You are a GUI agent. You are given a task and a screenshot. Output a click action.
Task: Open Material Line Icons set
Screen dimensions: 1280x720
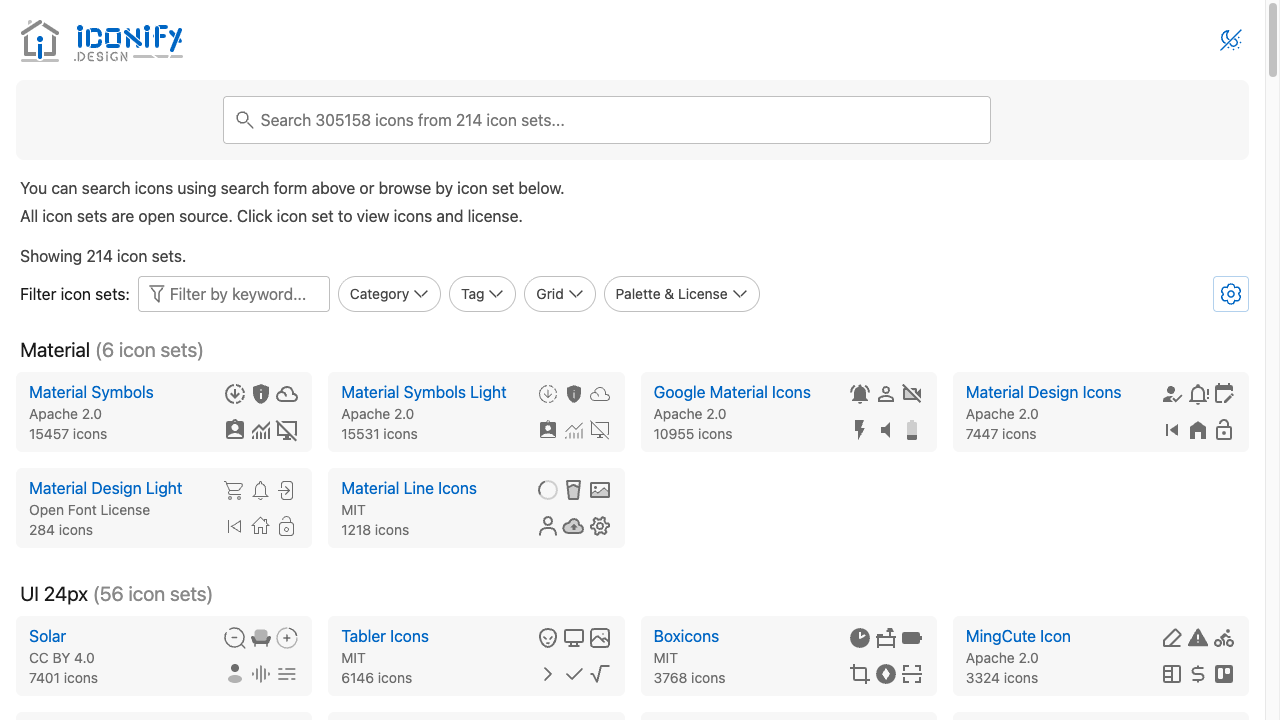409,488
